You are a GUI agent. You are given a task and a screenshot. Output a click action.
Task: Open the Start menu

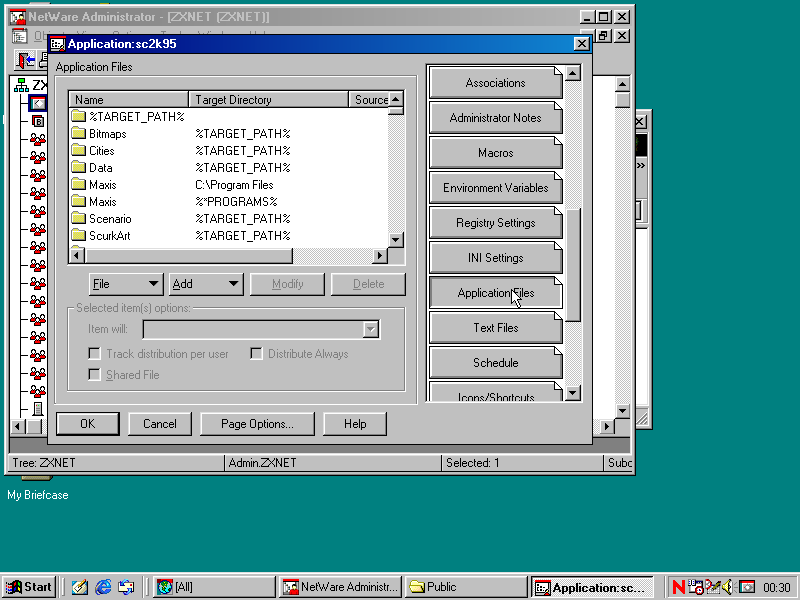coord(29,587)
